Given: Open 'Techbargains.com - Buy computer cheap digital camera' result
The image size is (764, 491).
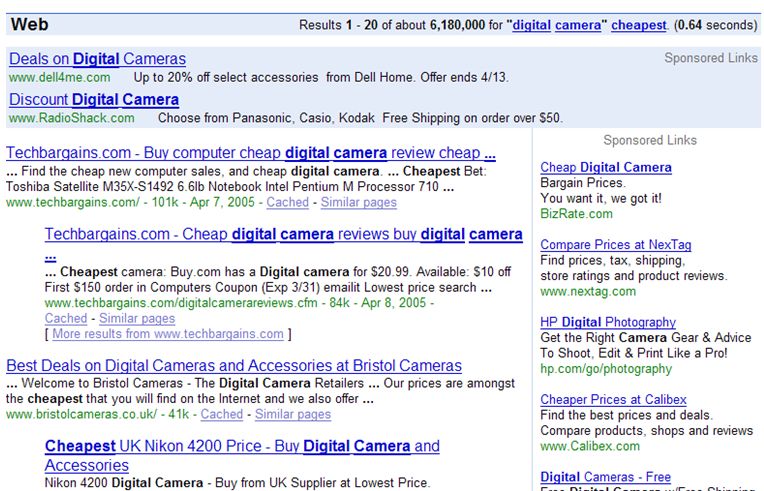Looking at the screenshot, I should [x=251, y=153].
